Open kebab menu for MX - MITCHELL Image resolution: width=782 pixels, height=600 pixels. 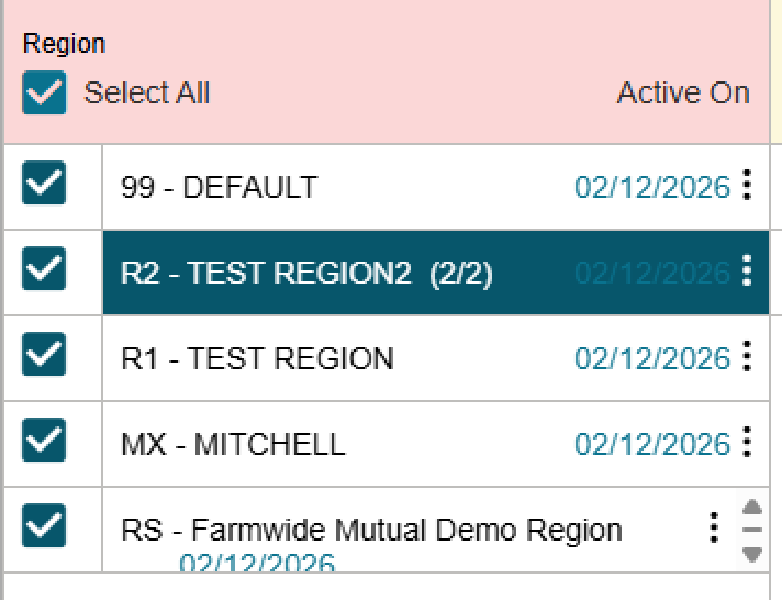[747, 443]
